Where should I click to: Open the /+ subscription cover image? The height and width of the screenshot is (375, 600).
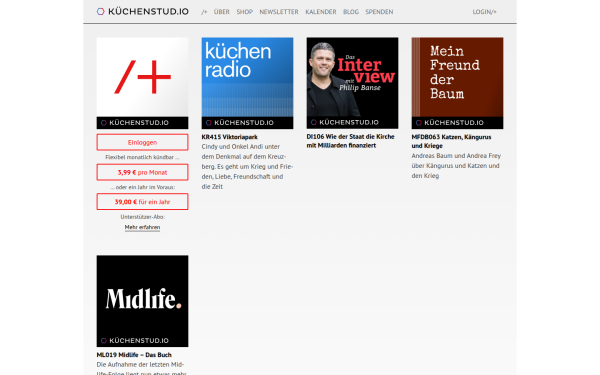(142, 83)
